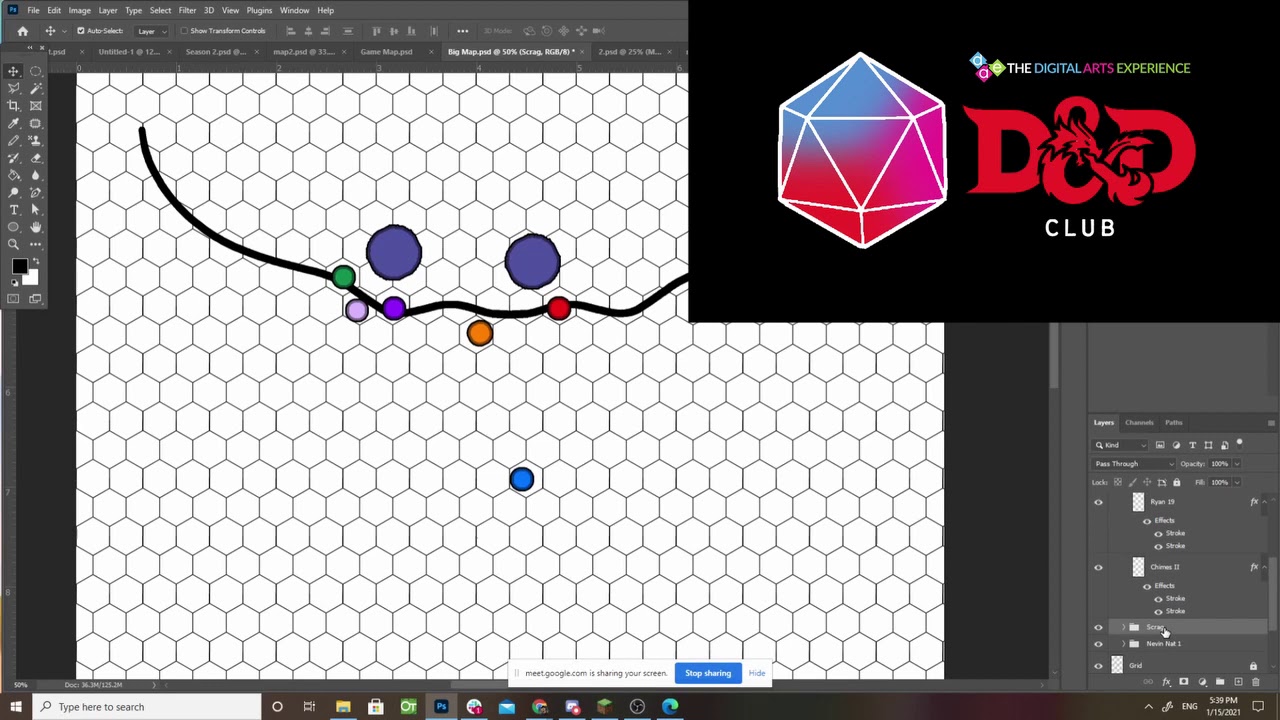The image size is (1280, 720).
Task: Toggle the Auto-Select checkbox
Action: (x=80, y=31)
